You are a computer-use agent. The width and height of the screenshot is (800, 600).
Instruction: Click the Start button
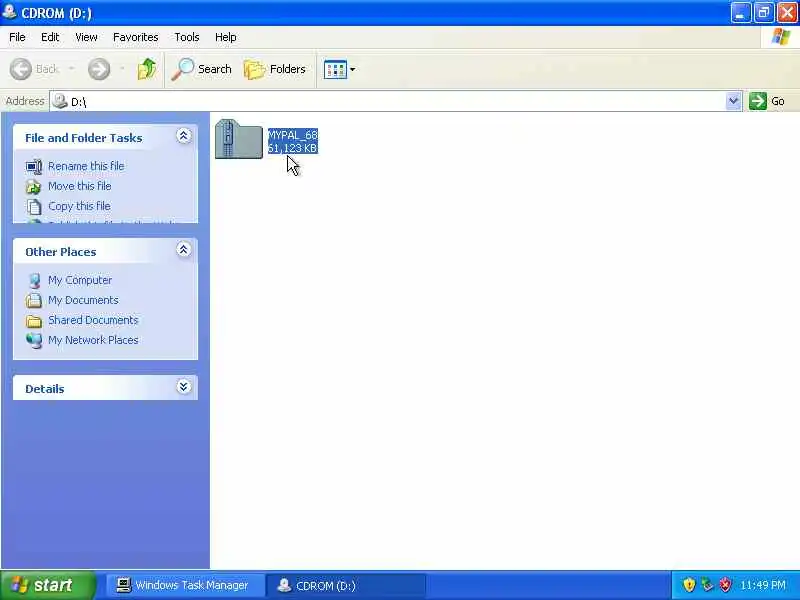[x=48, y=585]
